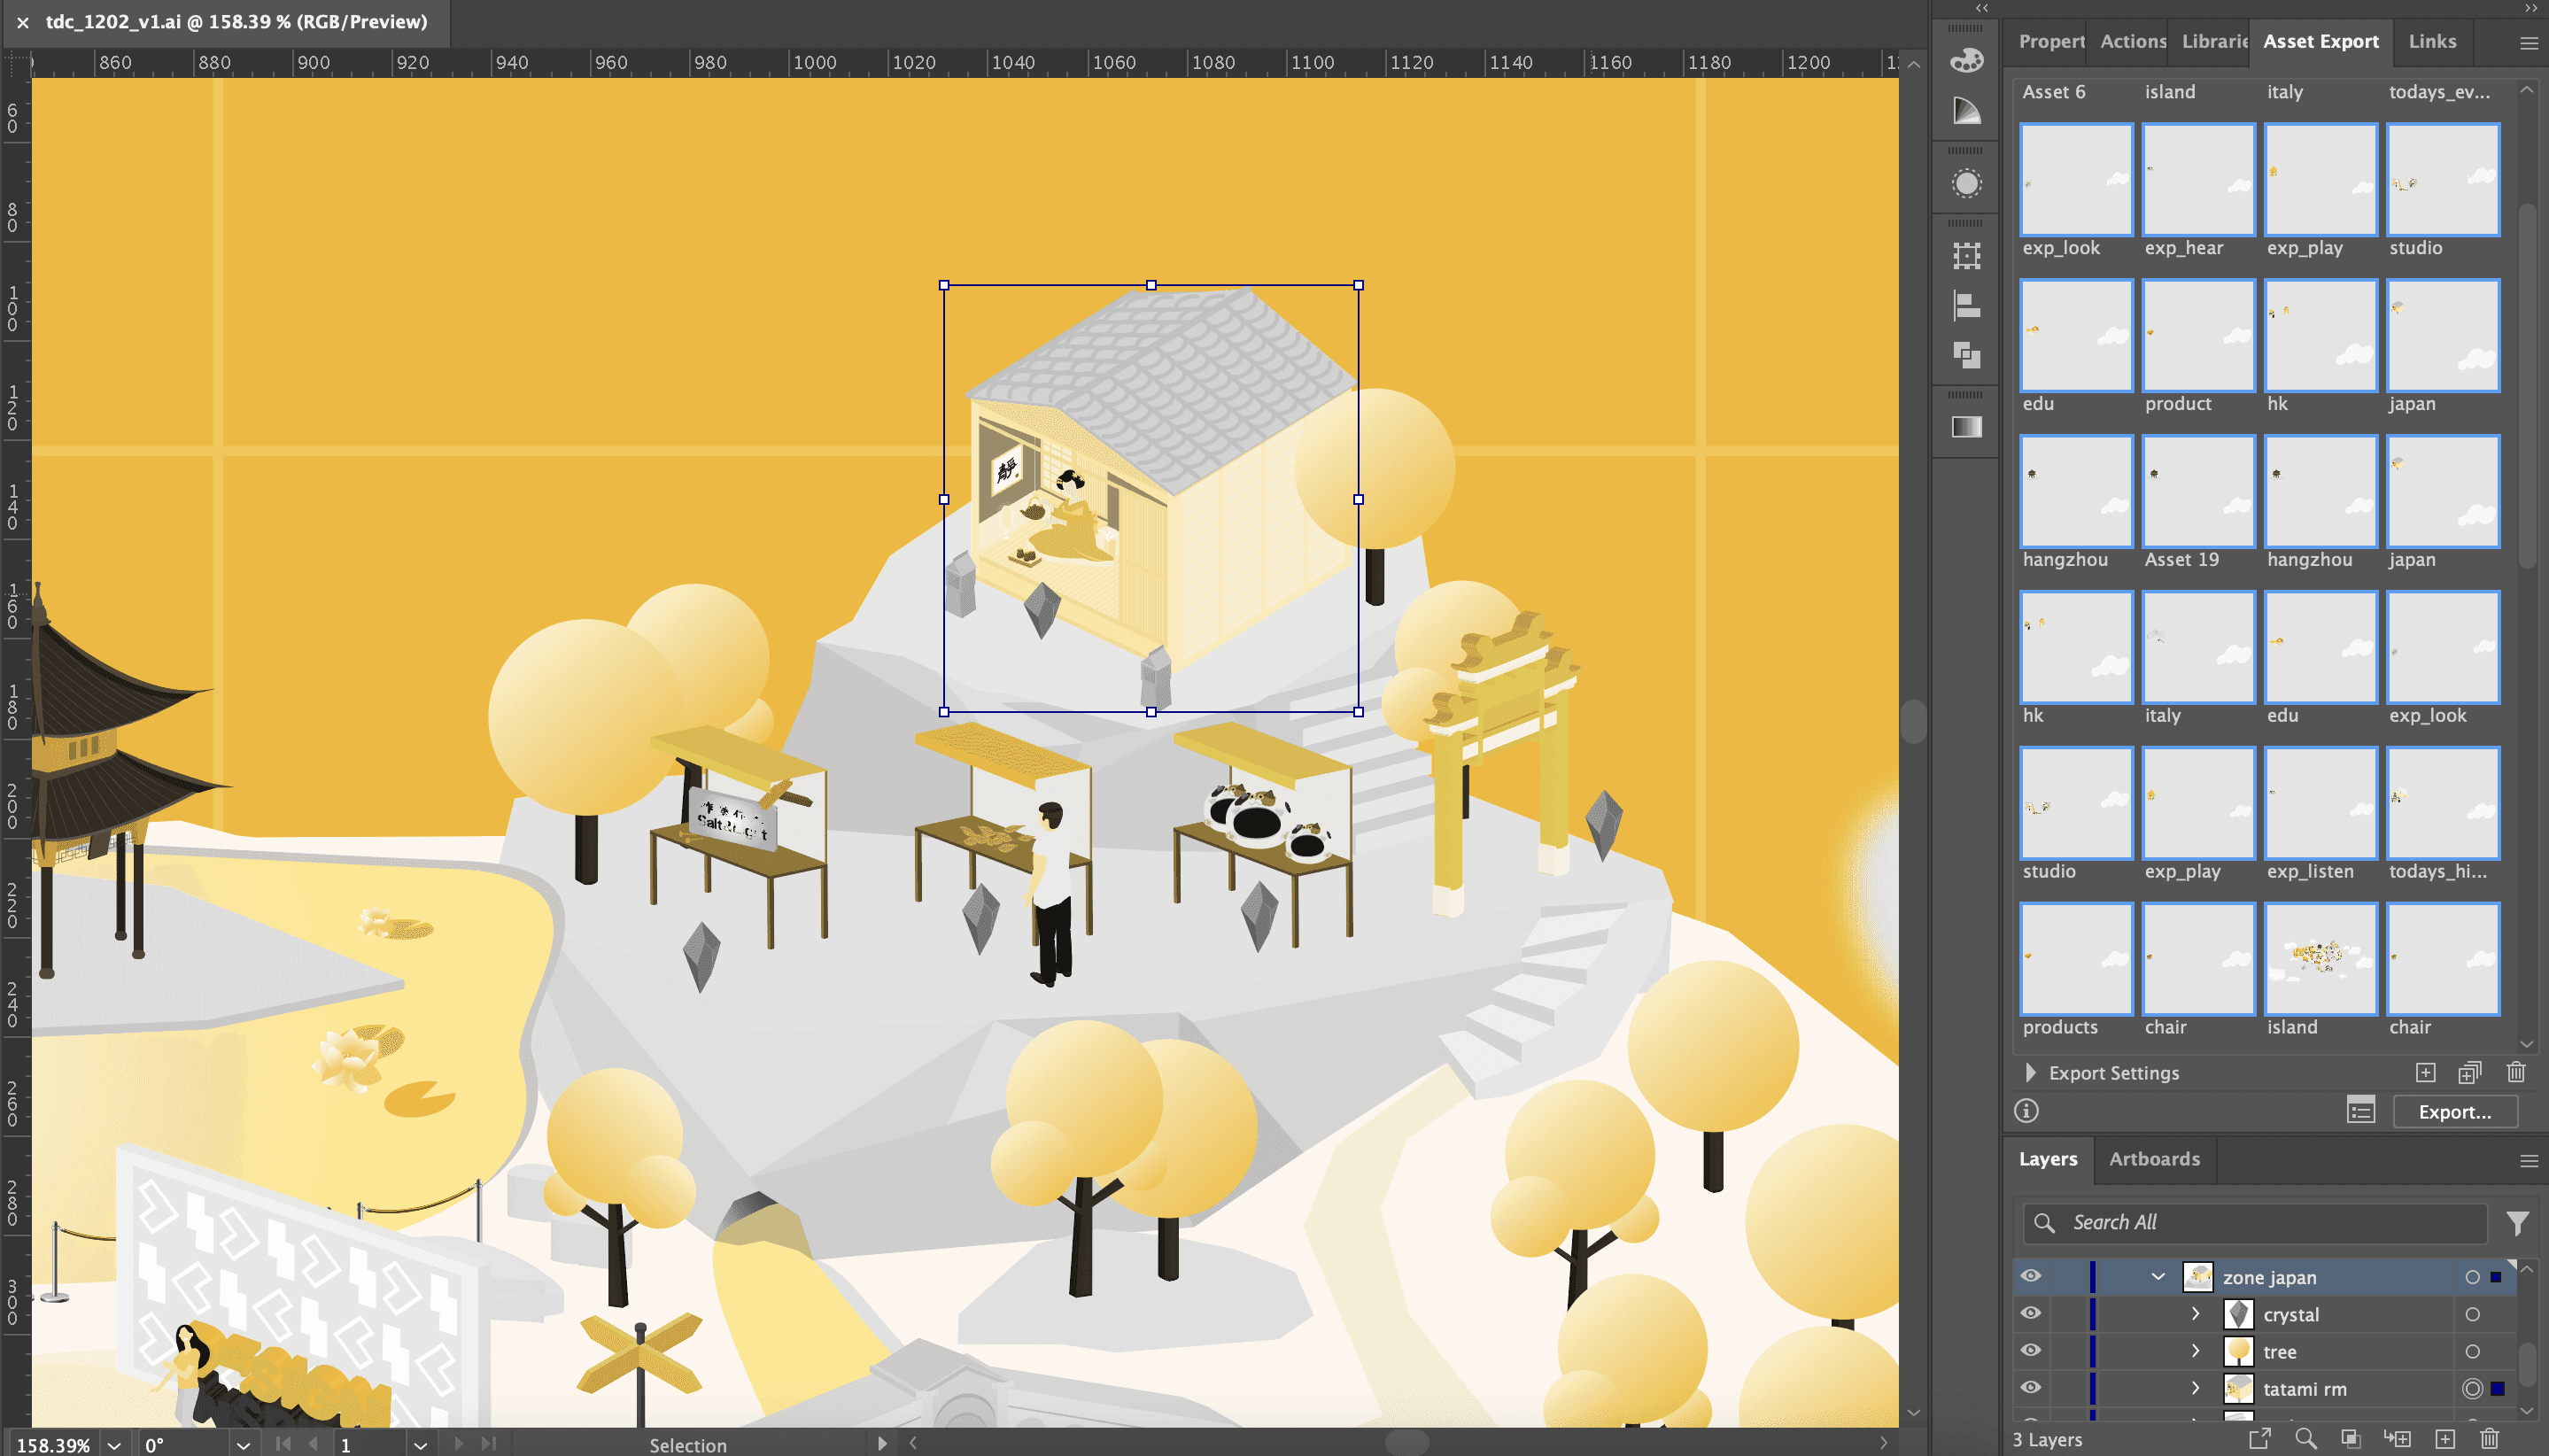Screen dimensions: 2549x1456
Task: Click the zone japan selection color square
Action: tap(2495, 1277)
